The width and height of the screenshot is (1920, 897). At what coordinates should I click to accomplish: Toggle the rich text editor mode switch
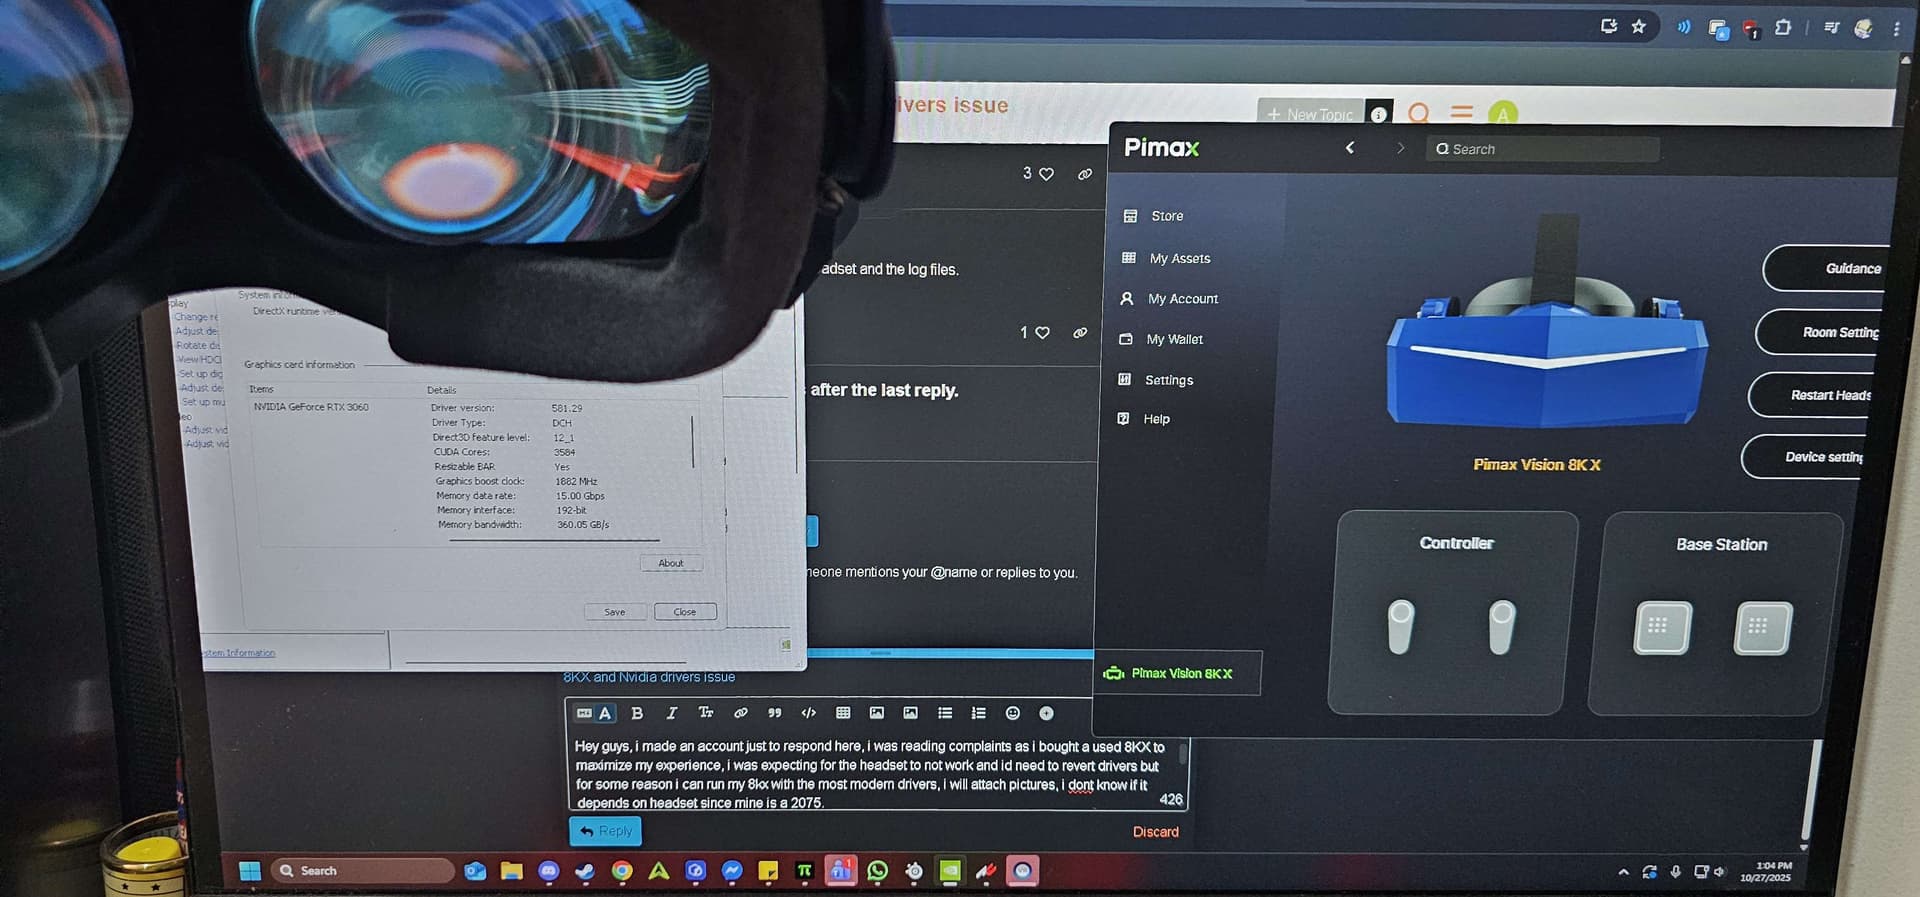(594, 713)
